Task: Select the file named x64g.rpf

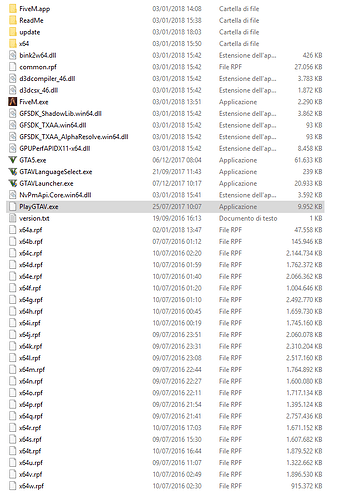Action: point(31,300)
